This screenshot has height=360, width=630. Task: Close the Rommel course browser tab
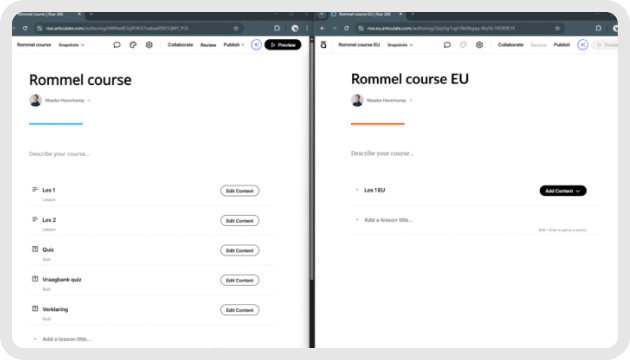[79, 14]
